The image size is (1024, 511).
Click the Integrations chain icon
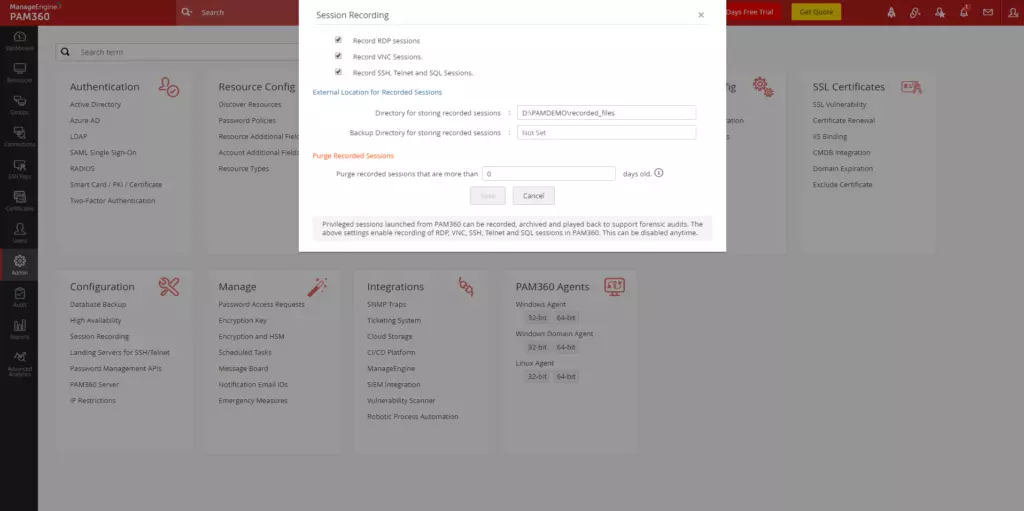pos(466,287)
